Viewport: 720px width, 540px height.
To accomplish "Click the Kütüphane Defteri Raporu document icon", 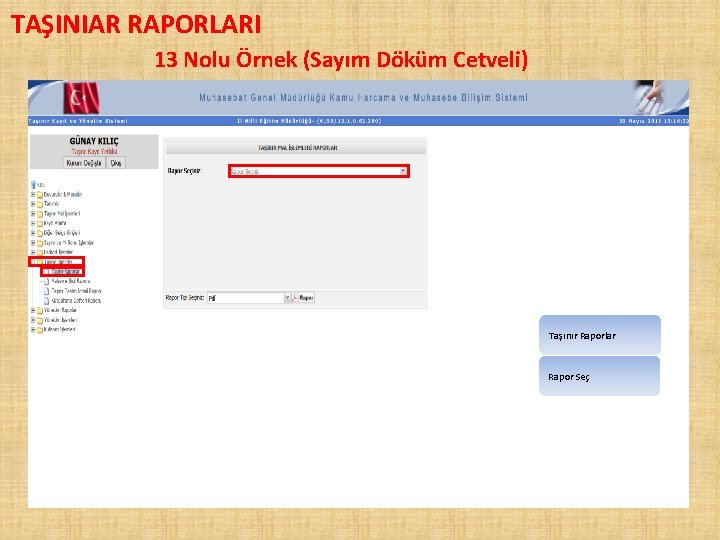I will tap(46, 301).
